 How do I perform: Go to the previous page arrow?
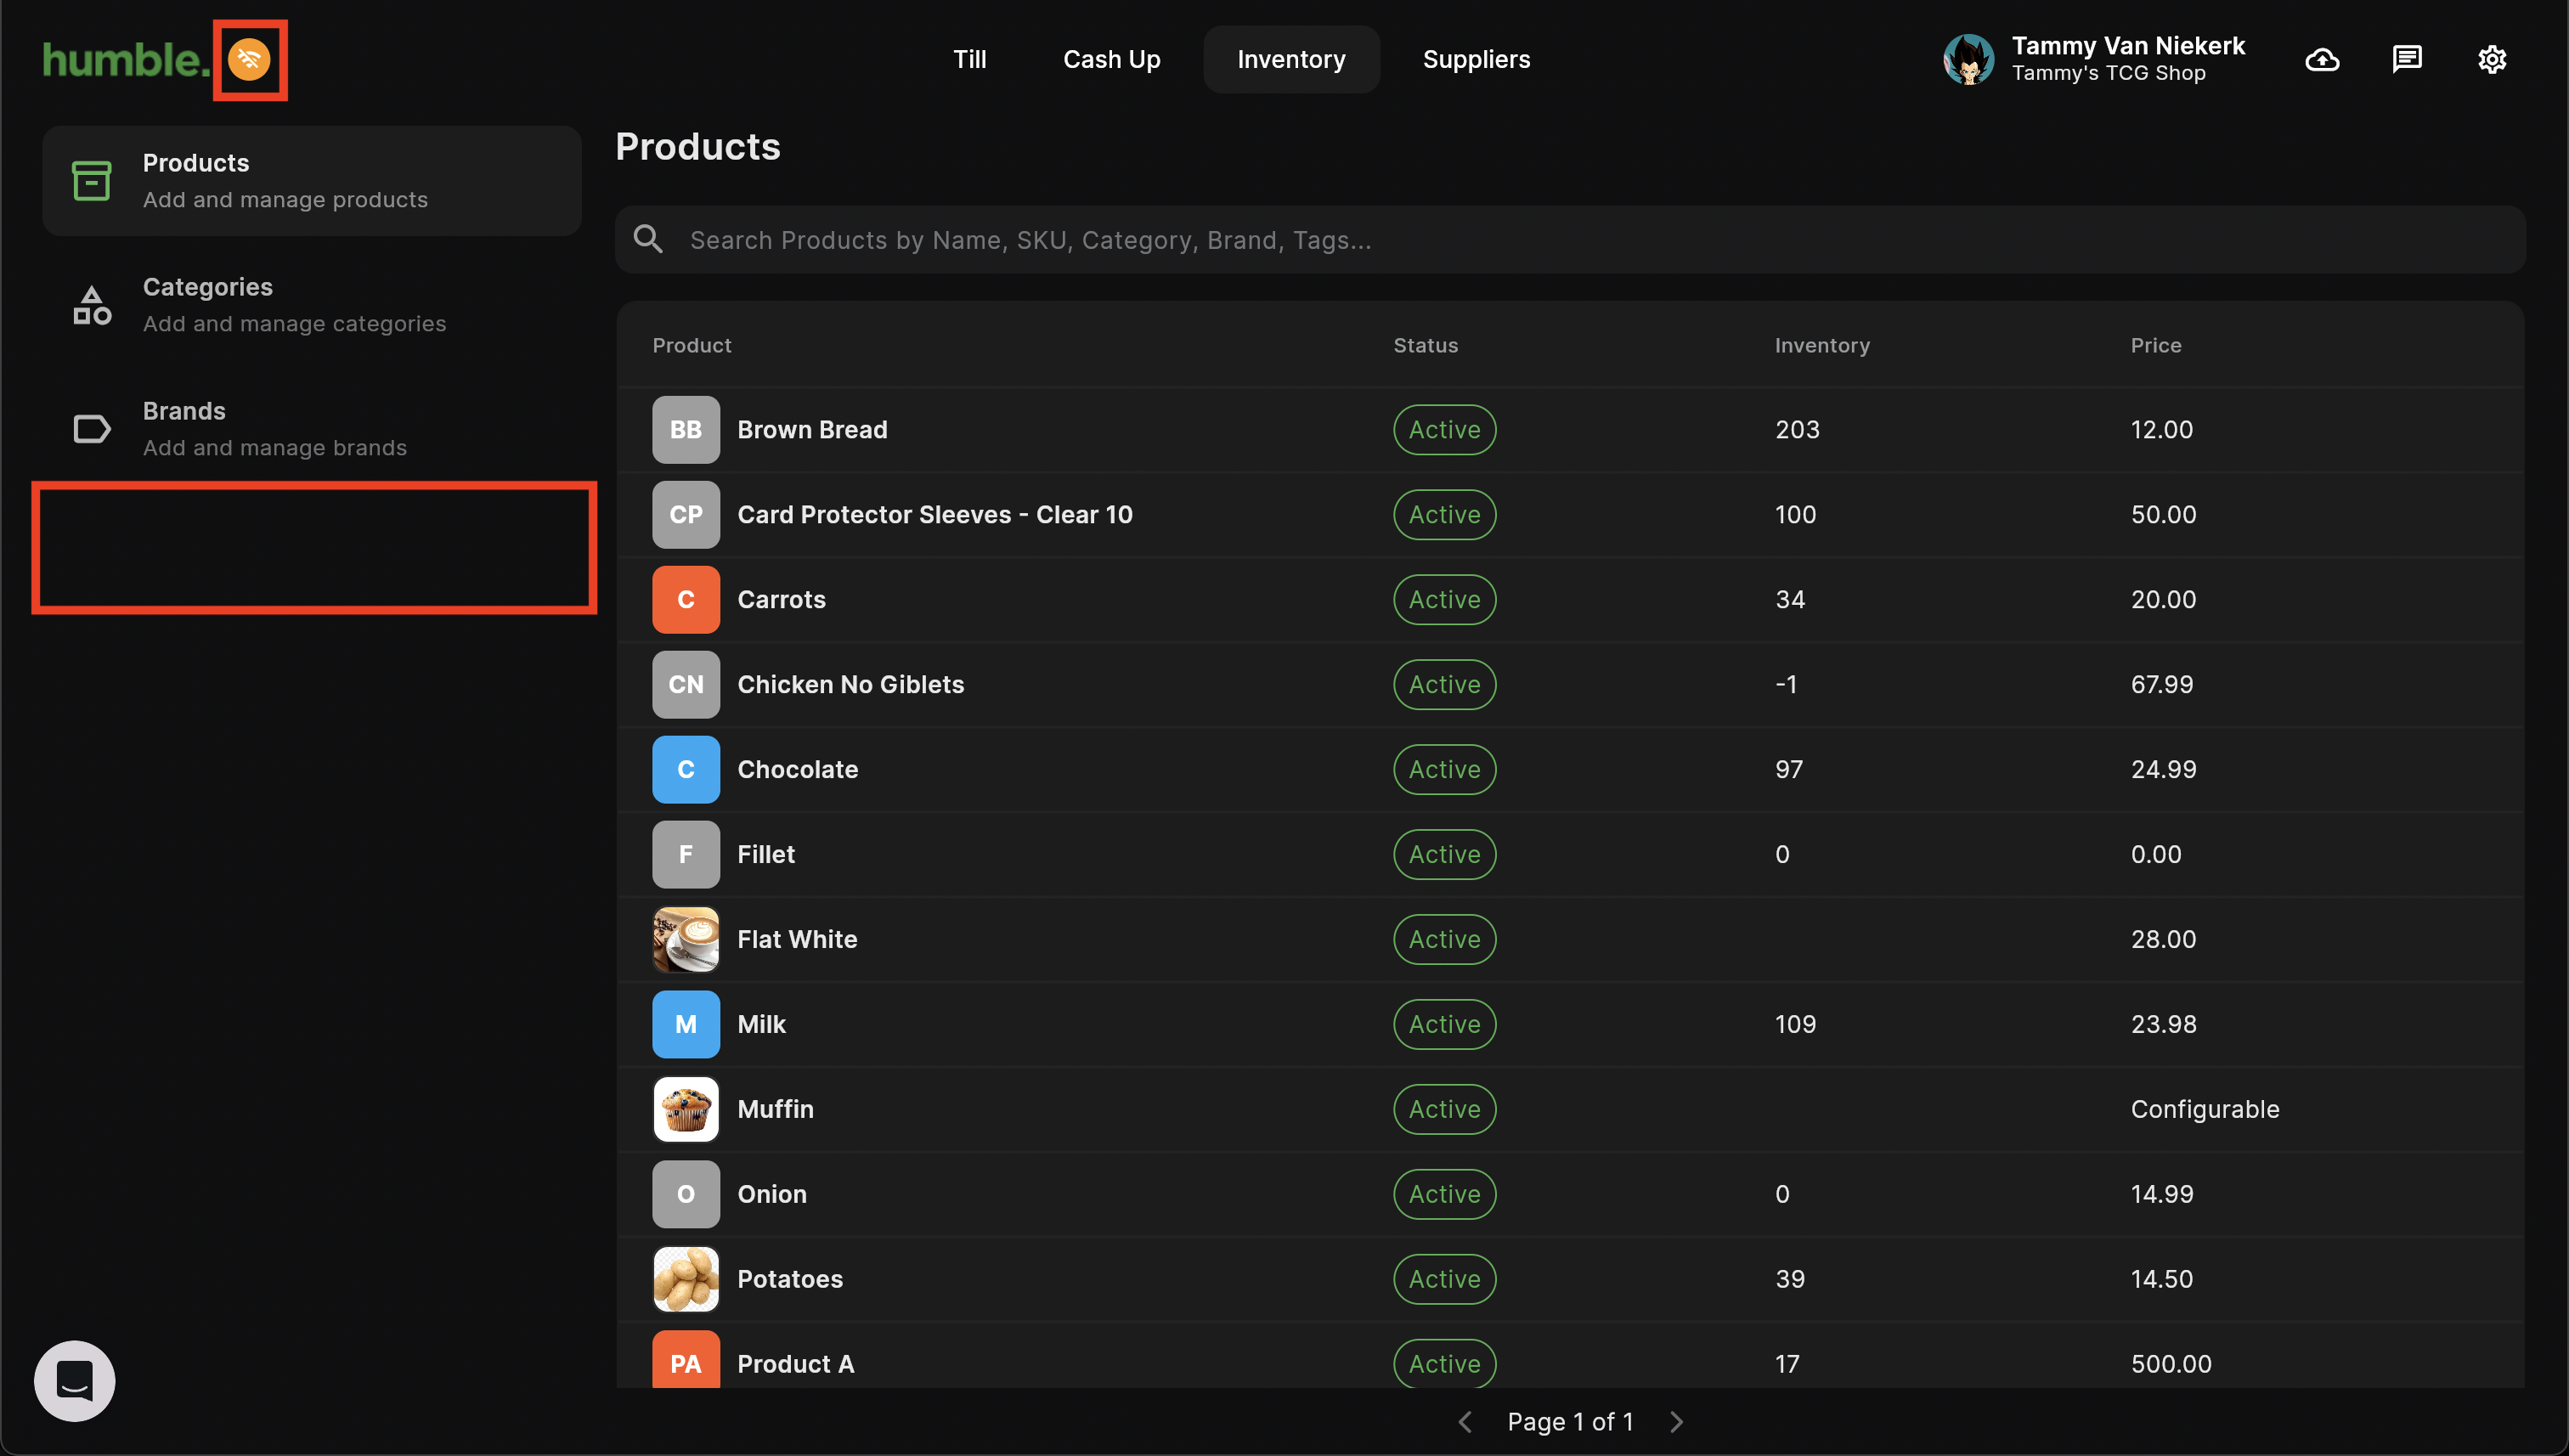[x=1465, y=1421]
